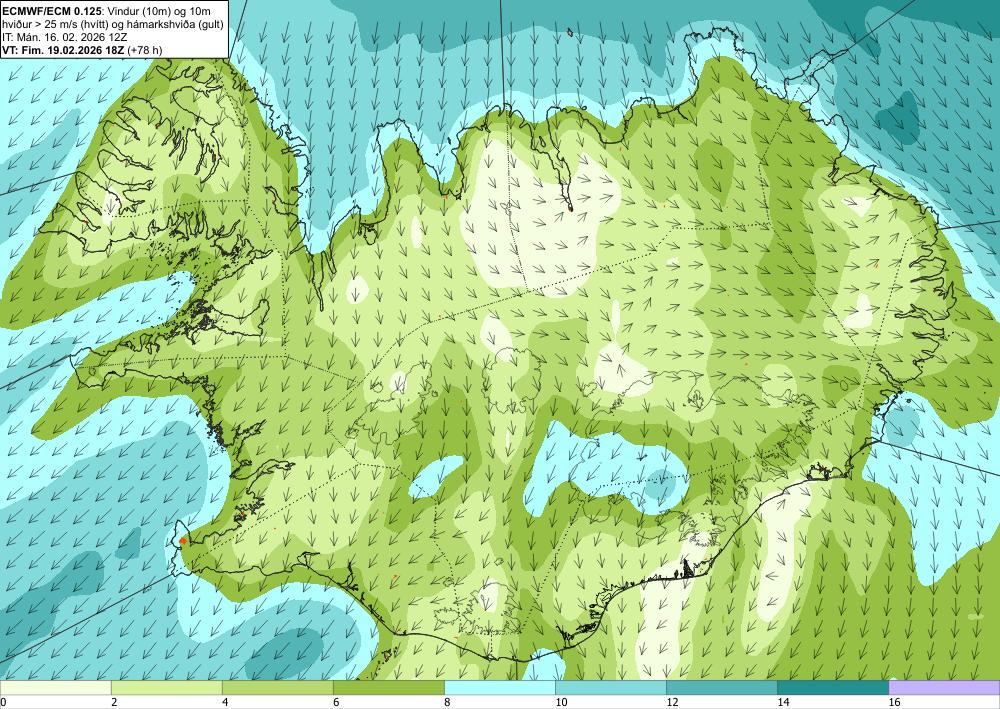
Task: Click the "ECMWF/ECM 0.125" model title text
Action: point(52,11)
